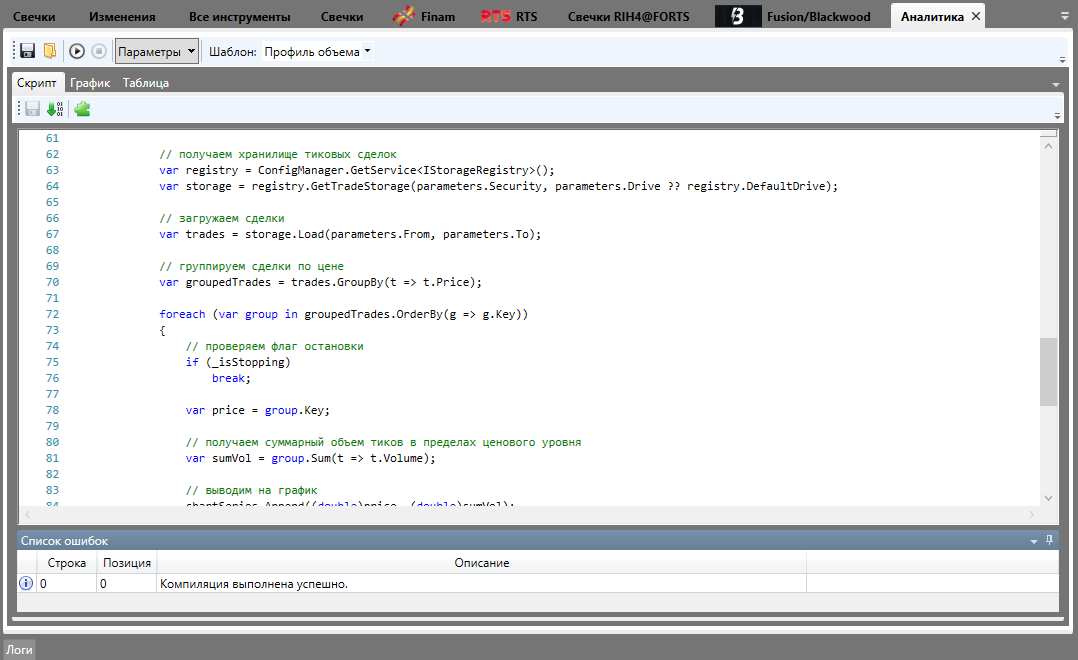
Task: Click the open file (yellow documents) icon
Action: [49, 51]
